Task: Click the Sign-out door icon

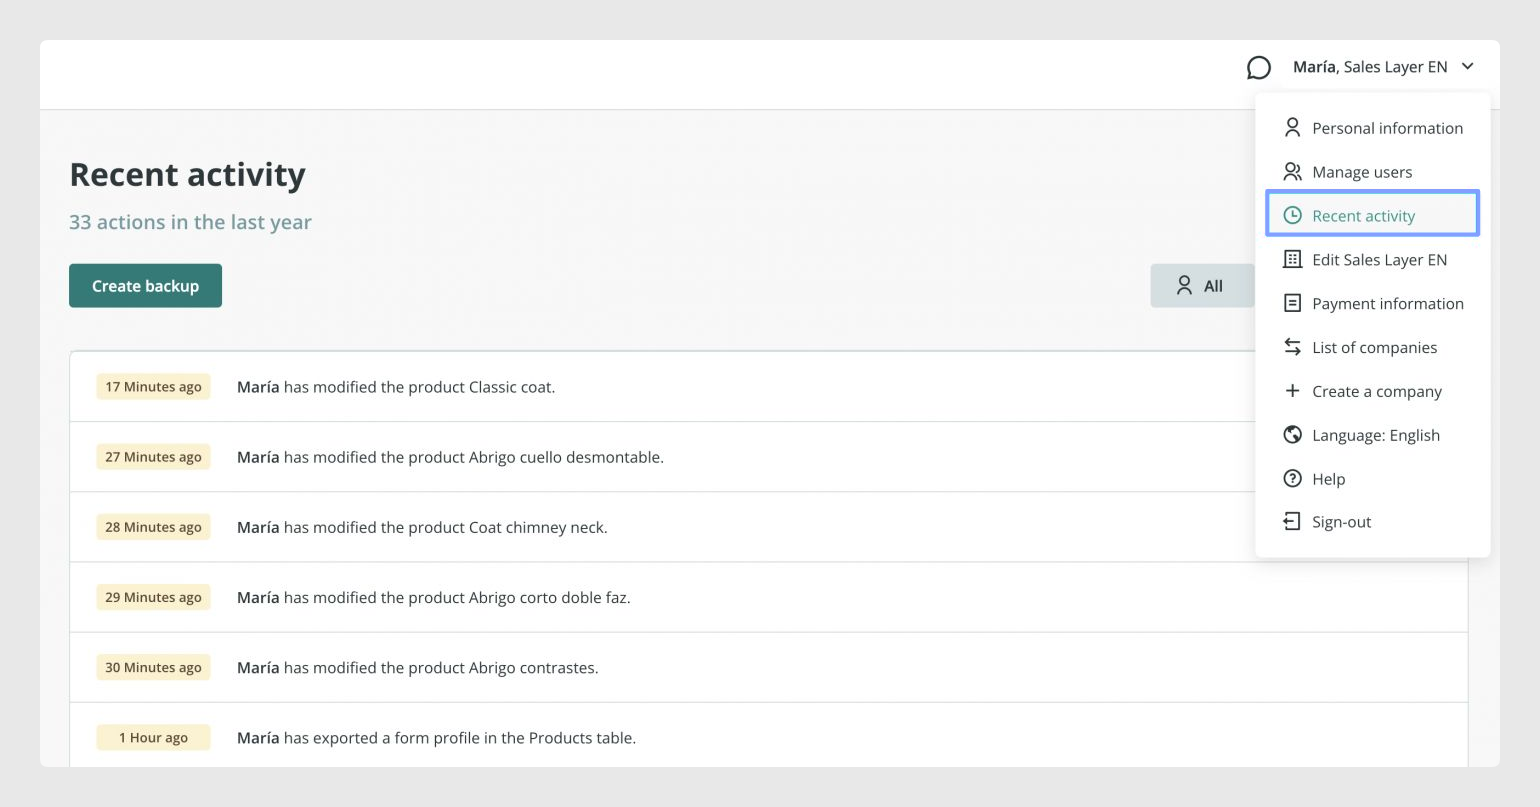Action: pos(1292,521)
